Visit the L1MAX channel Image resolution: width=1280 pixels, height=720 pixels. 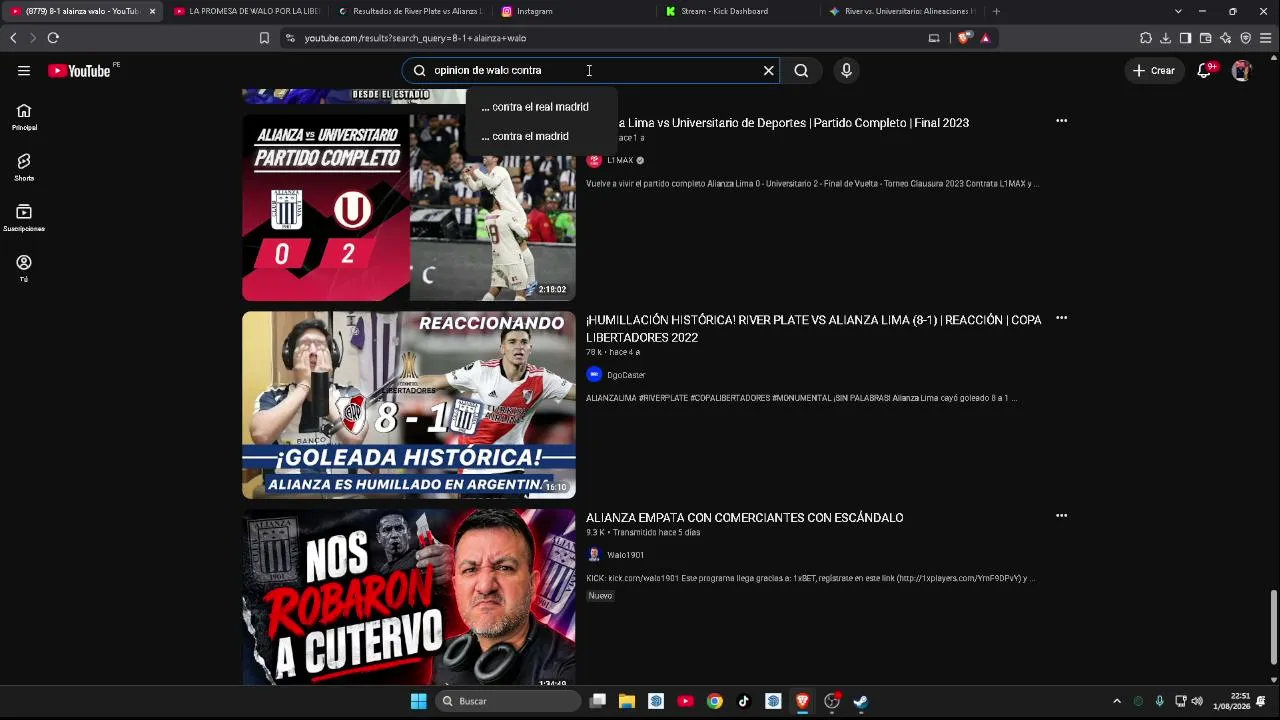coord(620,161)
